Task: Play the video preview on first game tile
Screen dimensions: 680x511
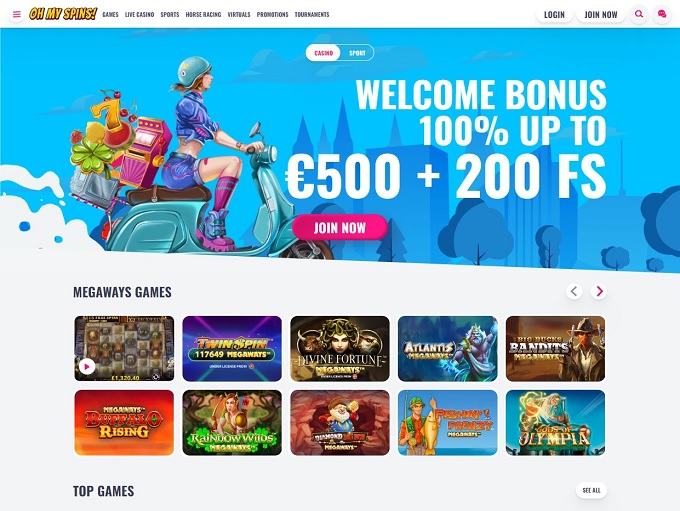Action: click(87, 367)
